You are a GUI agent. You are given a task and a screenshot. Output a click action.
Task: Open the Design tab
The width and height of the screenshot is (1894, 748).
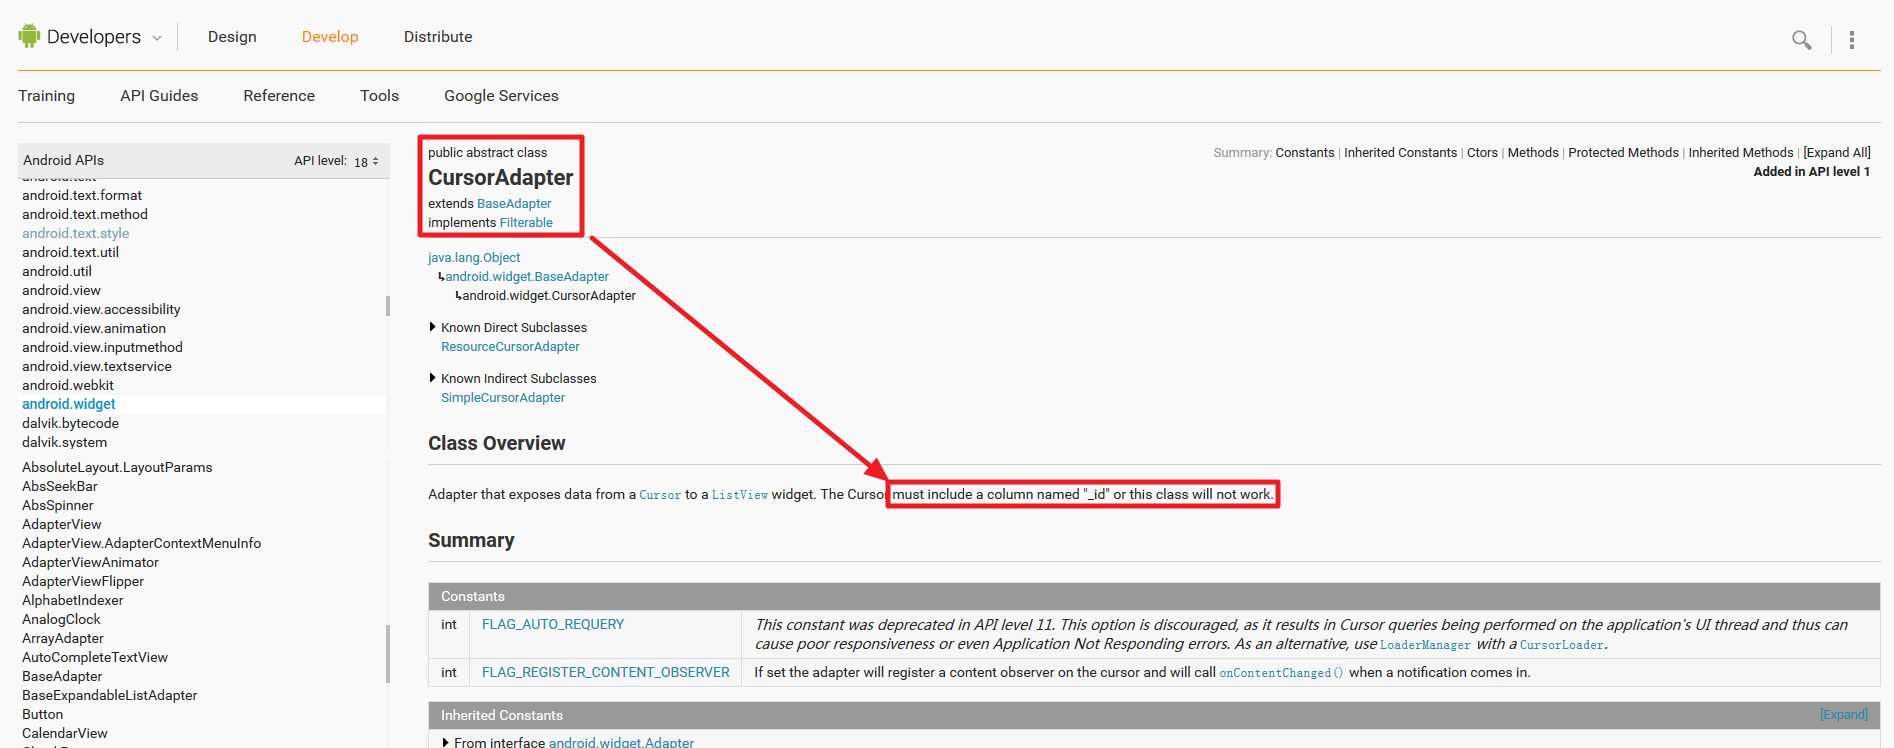click(x=232, y=37)
